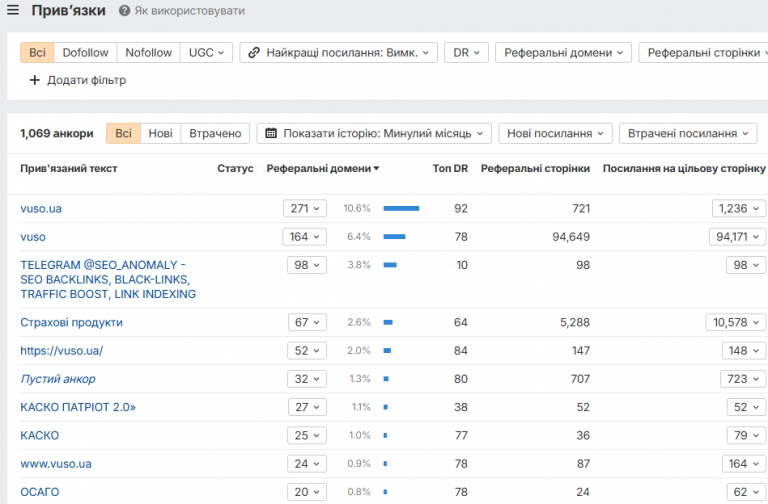Expand referring domains 98 for TELEGRAM anchor
This screenshot has width=768, height=504.
click(x=307, y=265)
